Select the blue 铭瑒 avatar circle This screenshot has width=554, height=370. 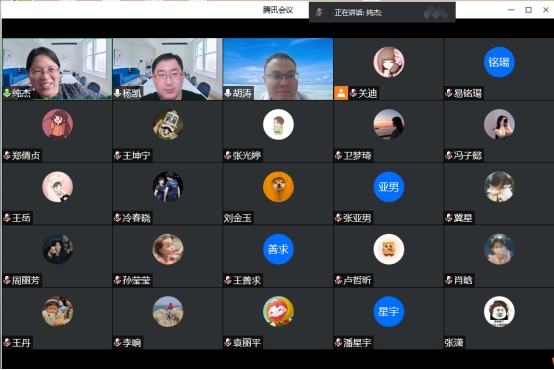pos(499,62)
